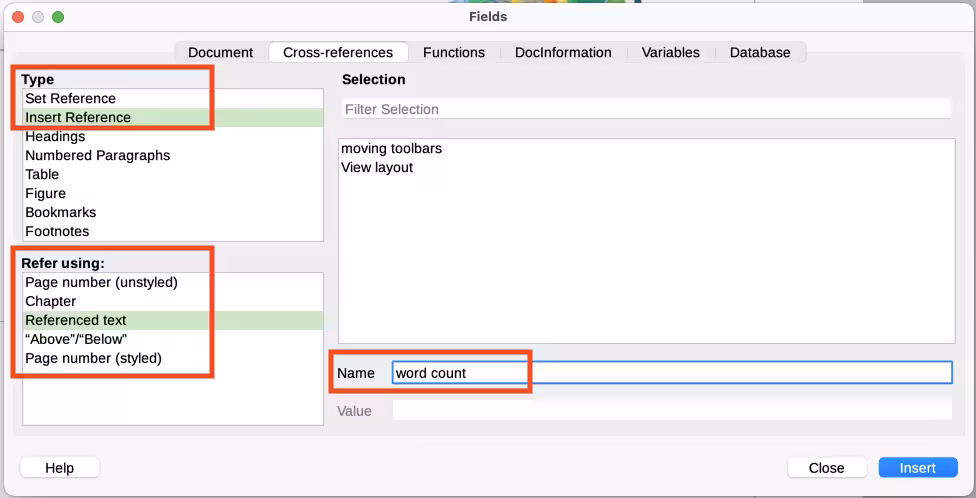The image size is (976, 498).
Task: Close the Fields dialog
Action: 827,467
